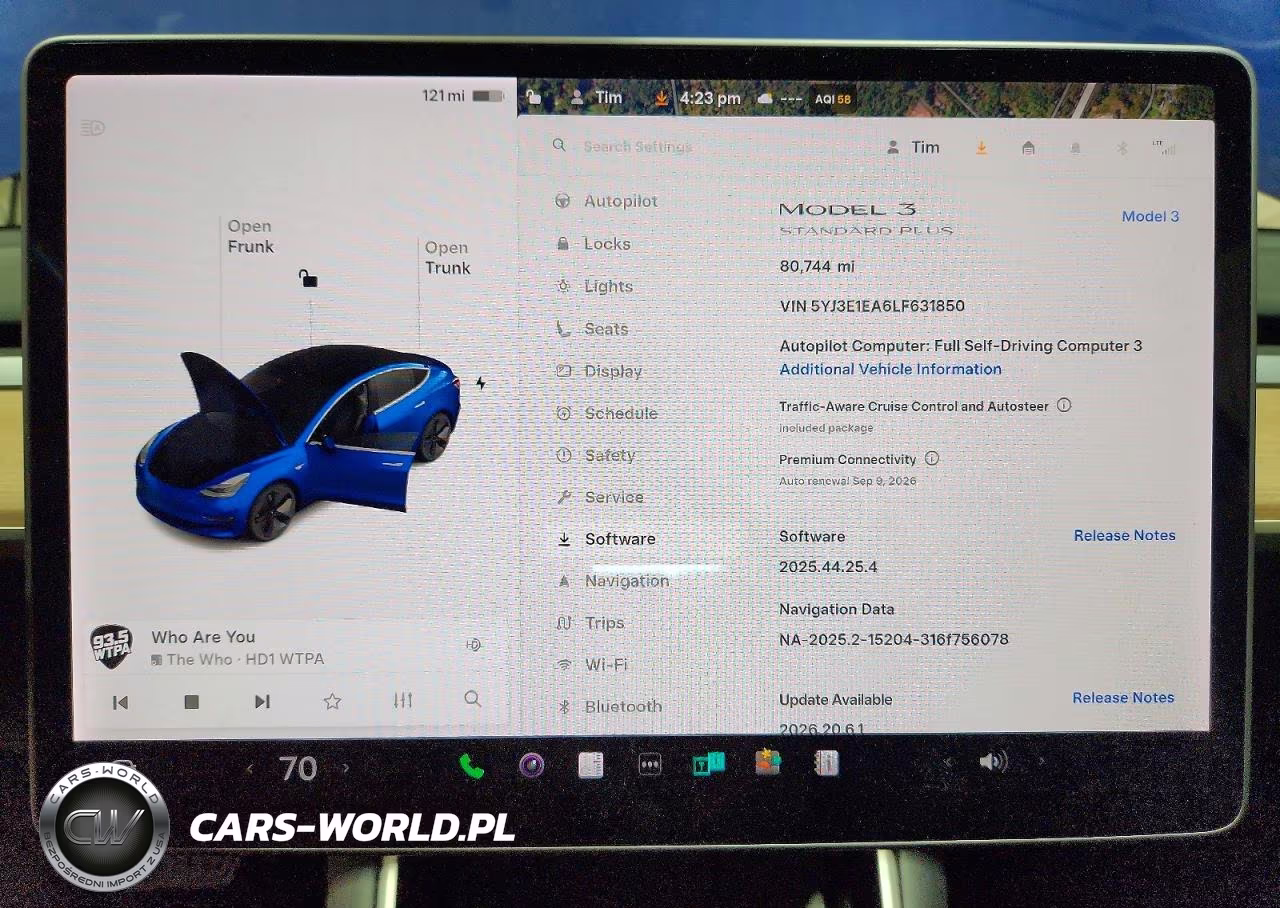Viewport: 1280px width, 908px height.
Task: Open the Trunk
Action: [x=447, y=258]
